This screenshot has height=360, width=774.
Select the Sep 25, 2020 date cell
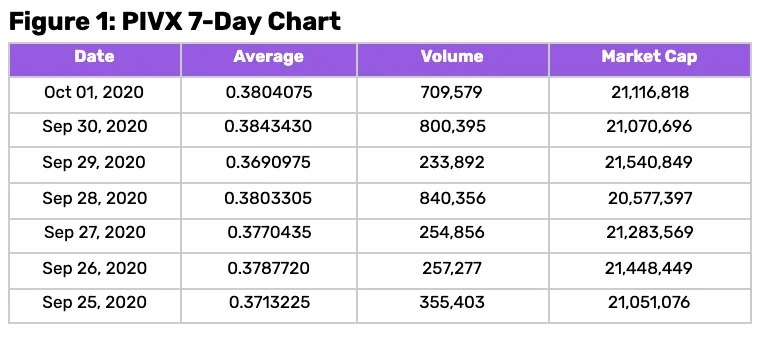tap(94, 302)
